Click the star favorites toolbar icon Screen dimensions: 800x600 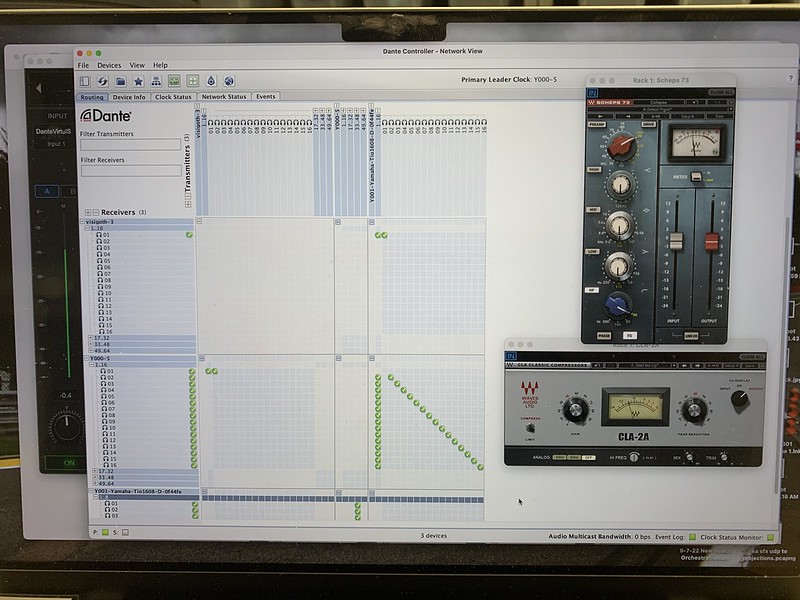coord(138,81)
